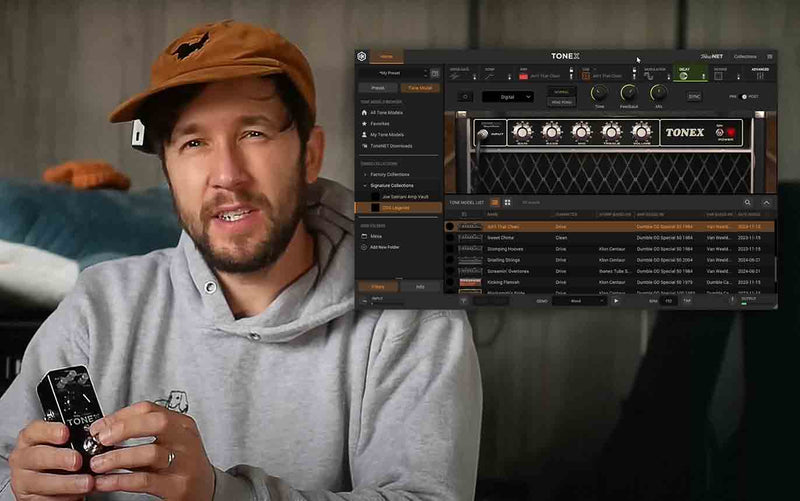The height and width of the screenshot is (501, 800).
Task: Collapse the Tone Model list with chevron
Action: pyautogui.click(x=766, y=203)
